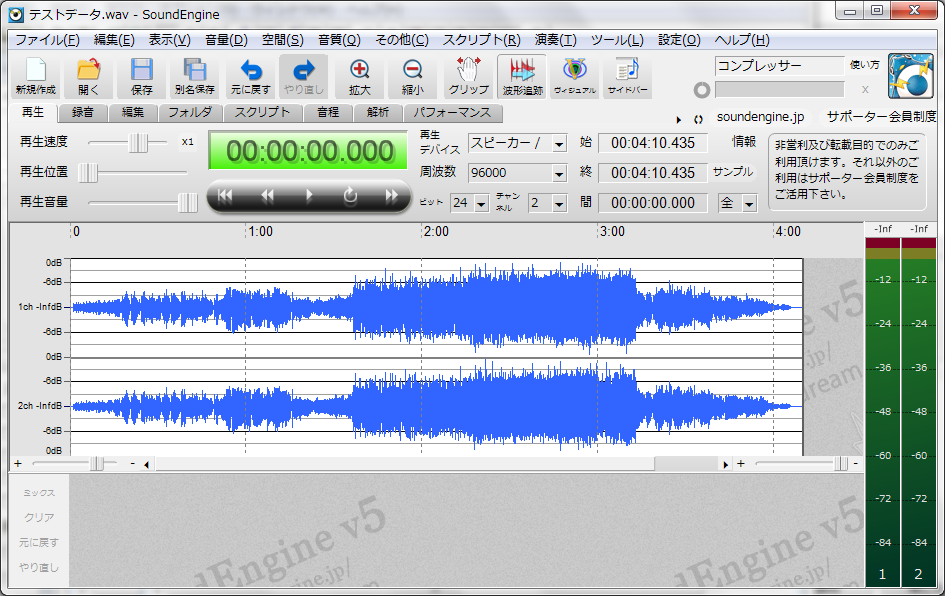945x596 pixels.
Task: Open the スクリプト(R) menu
Action: pyautogui.click(x=482, y=40)
